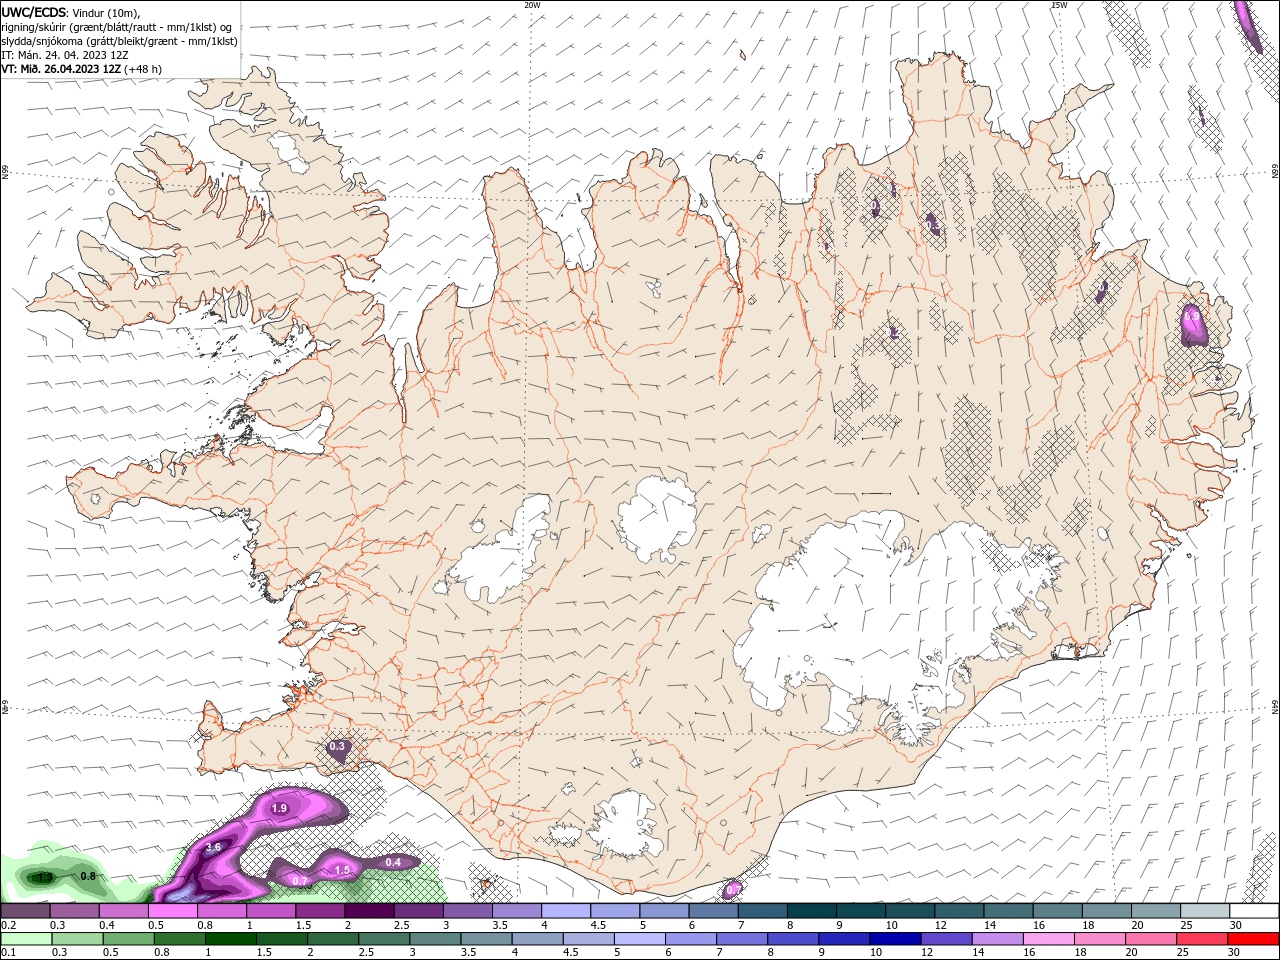The height and width of the screenshot is (960, 1280).
Task: Click the number 14 on the upper legend scale
Action: (989, 926)
